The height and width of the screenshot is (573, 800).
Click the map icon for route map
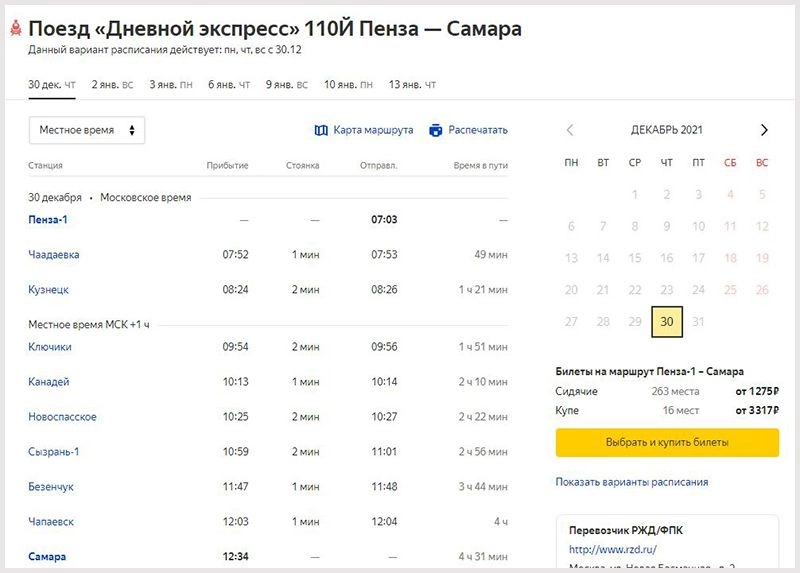click(321, 130)
